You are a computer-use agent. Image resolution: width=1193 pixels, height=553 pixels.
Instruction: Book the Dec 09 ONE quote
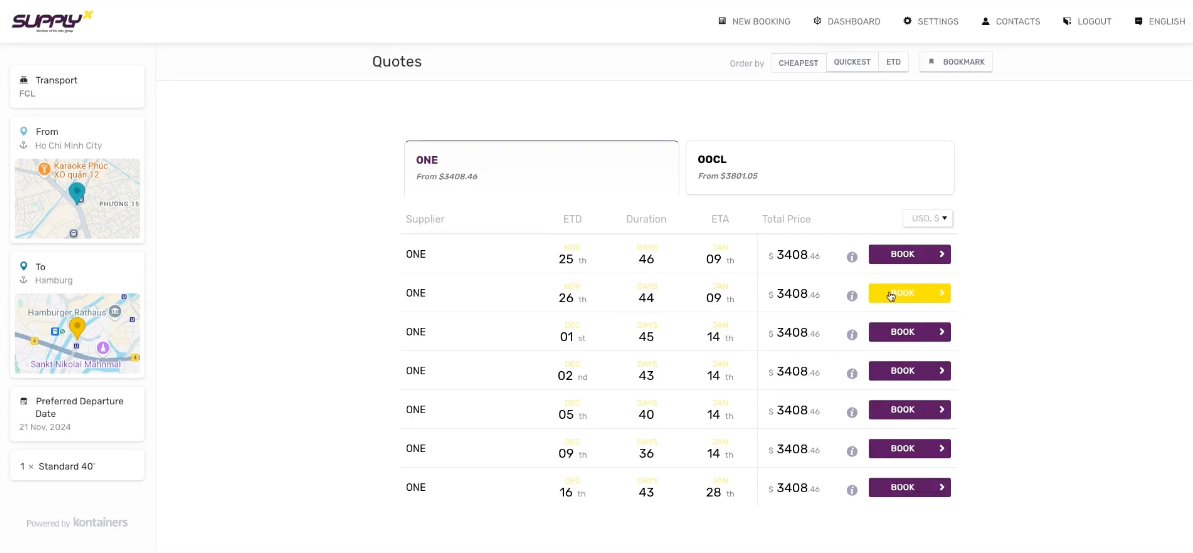tap(909, 449)
